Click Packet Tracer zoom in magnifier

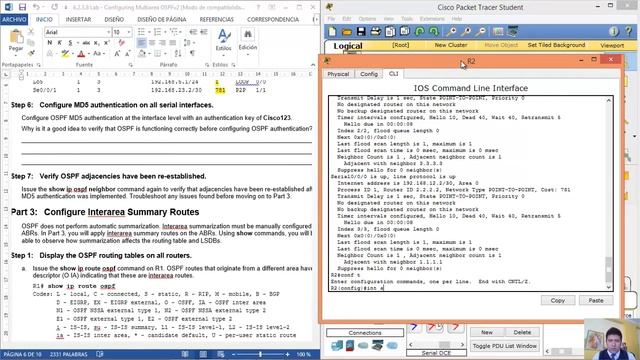[451, 31]
